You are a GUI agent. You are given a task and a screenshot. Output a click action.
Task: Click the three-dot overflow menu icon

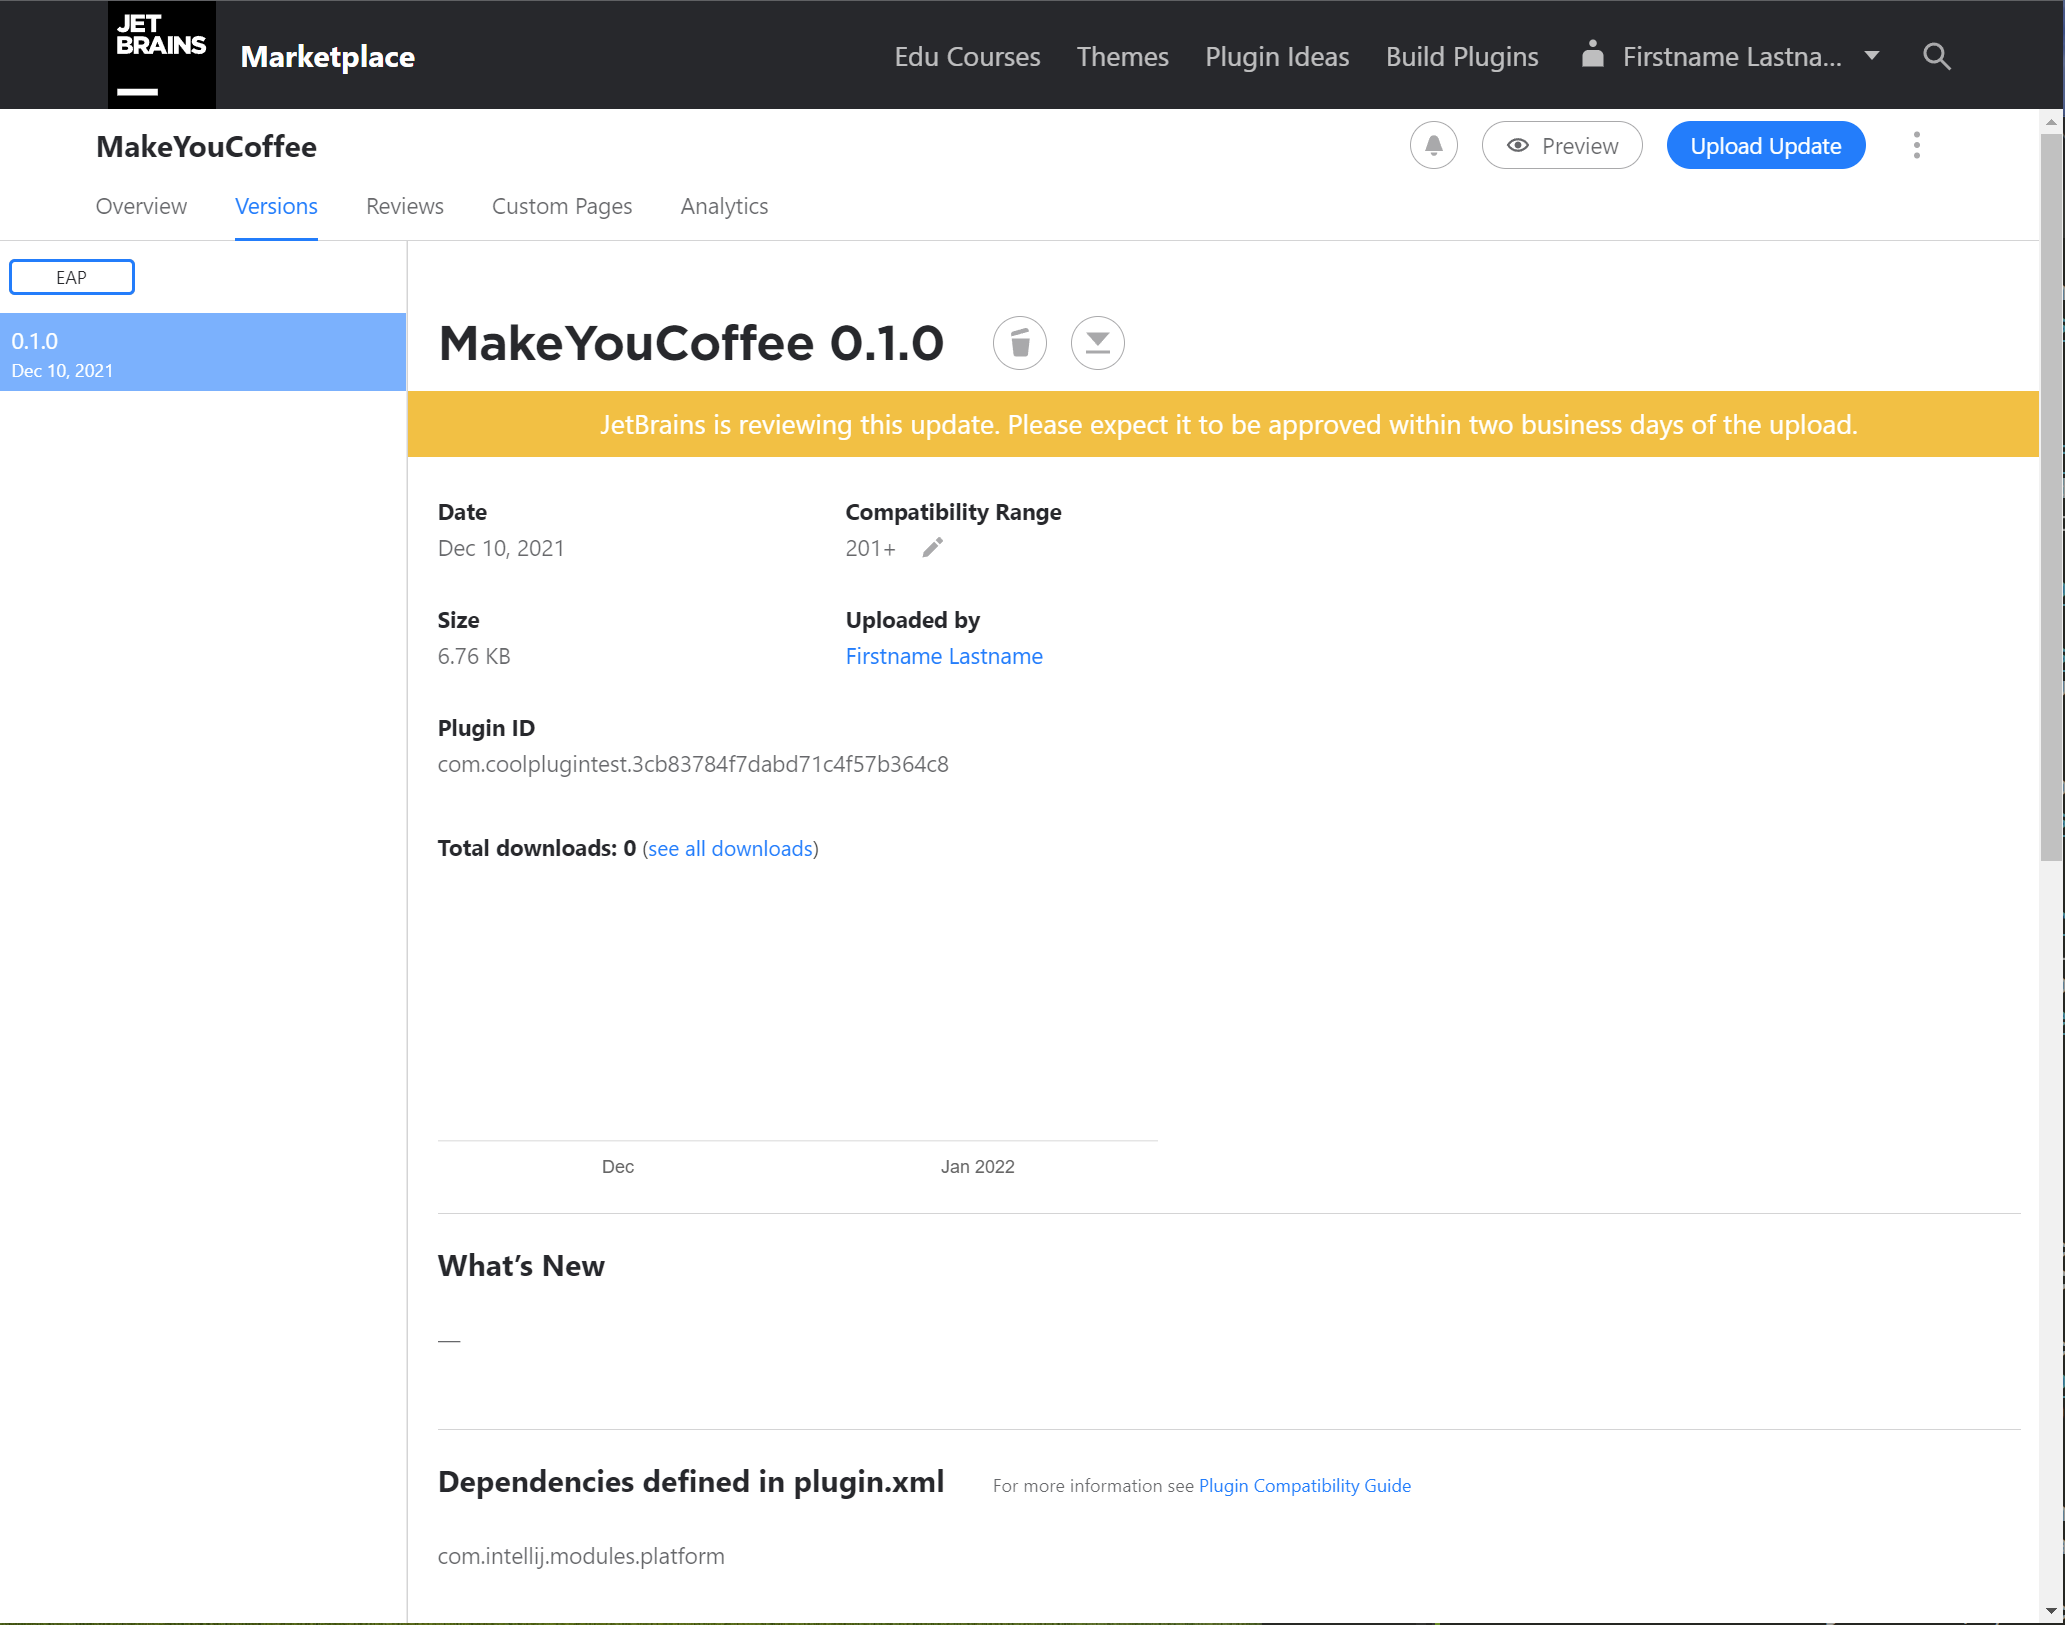(x=1918, y=146)
